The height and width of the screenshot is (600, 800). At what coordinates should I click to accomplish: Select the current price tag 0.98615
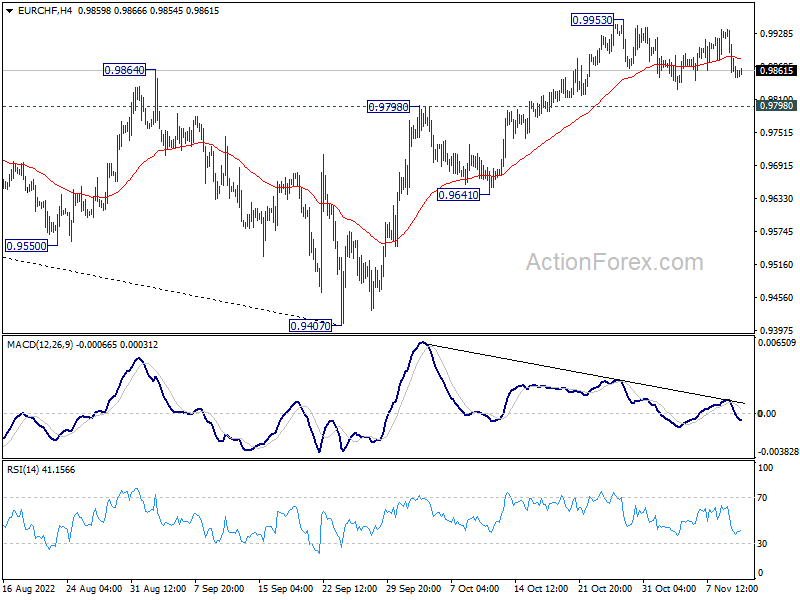click(x=777, y=70)
